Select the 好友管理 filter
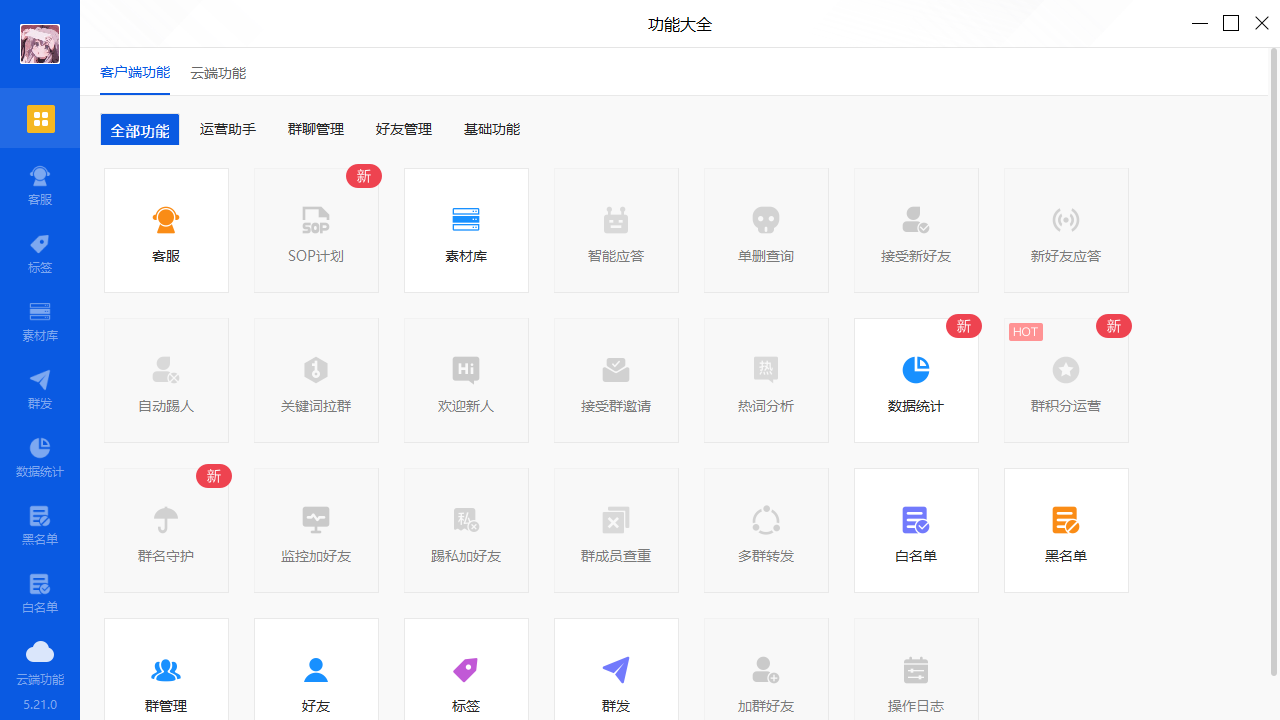 (x=404, y=129)
